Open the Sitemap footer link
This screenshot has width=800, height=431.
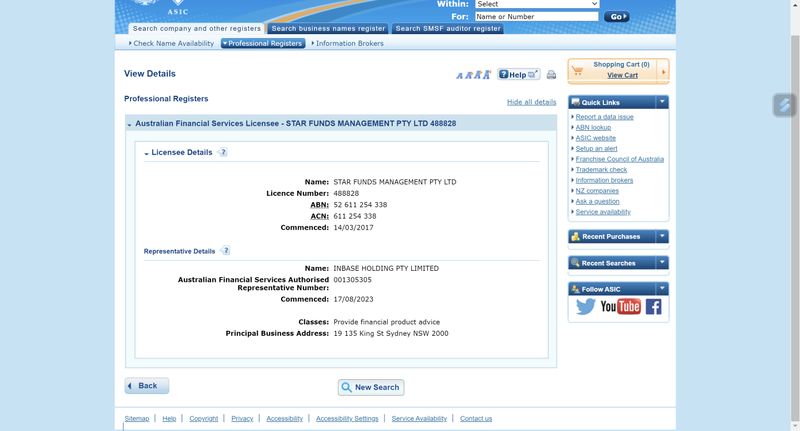[x=137, y=418]
